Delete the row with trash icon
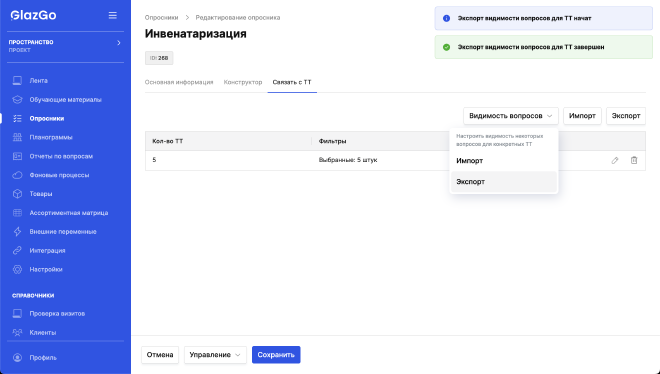660x374 pixels. [634, 160]
